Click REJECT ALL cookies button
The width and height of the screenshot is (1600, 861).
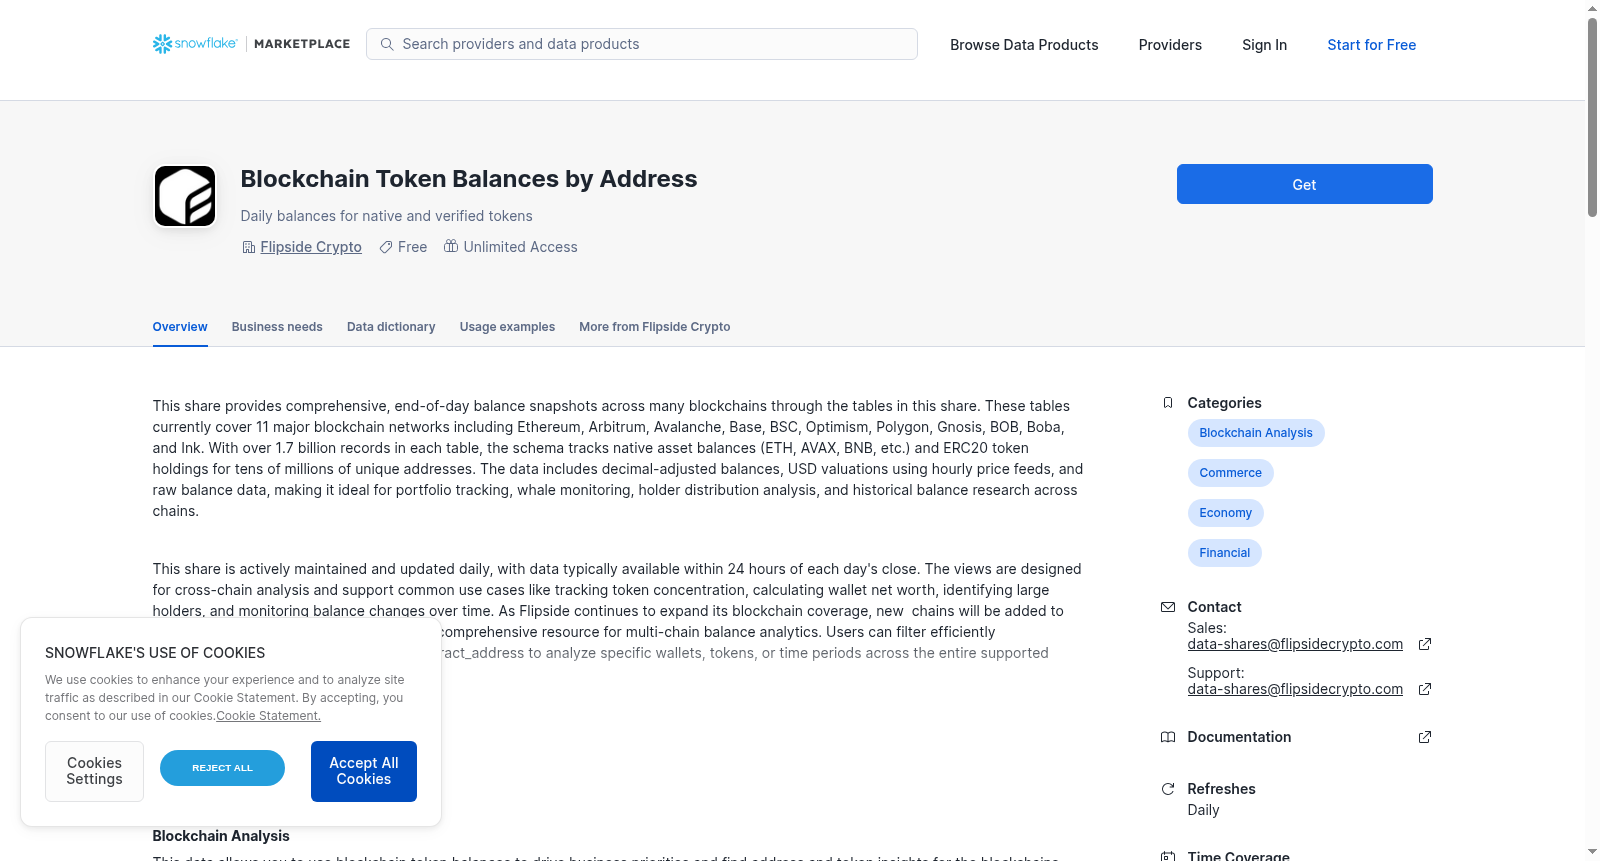click(x=222, y=768)
